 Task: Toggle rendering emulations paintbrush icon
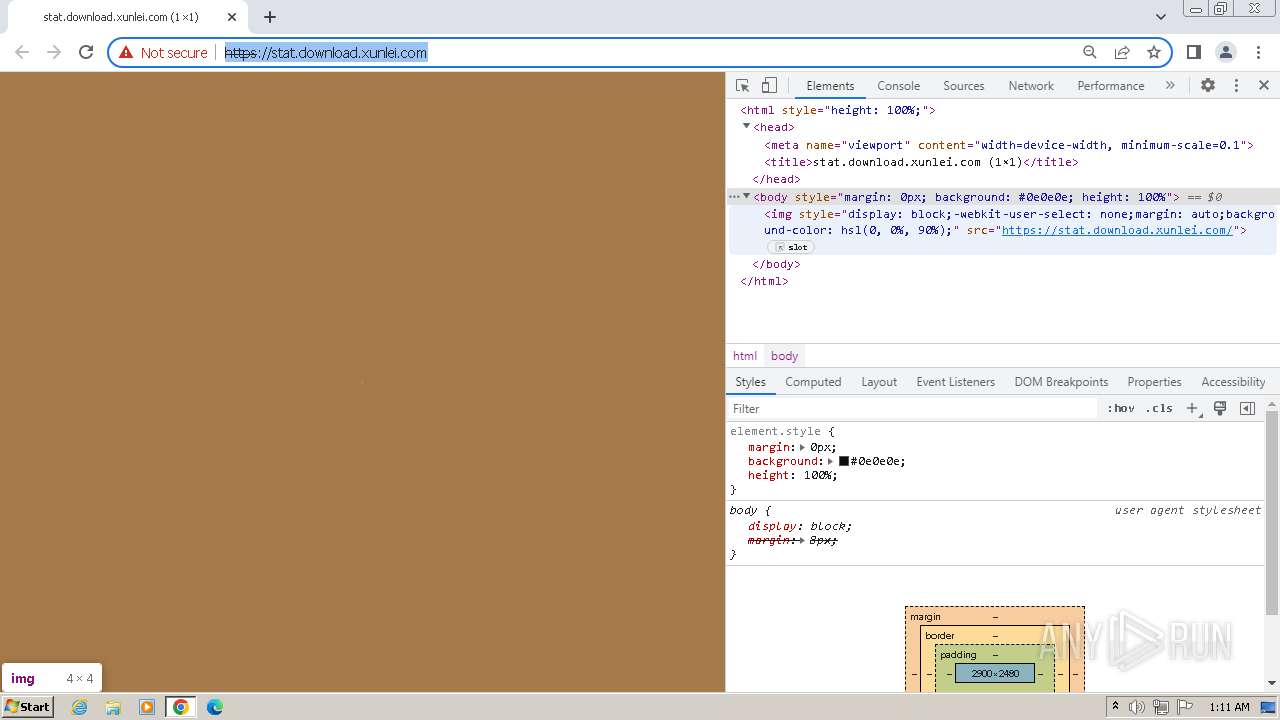click(1220, 408)
